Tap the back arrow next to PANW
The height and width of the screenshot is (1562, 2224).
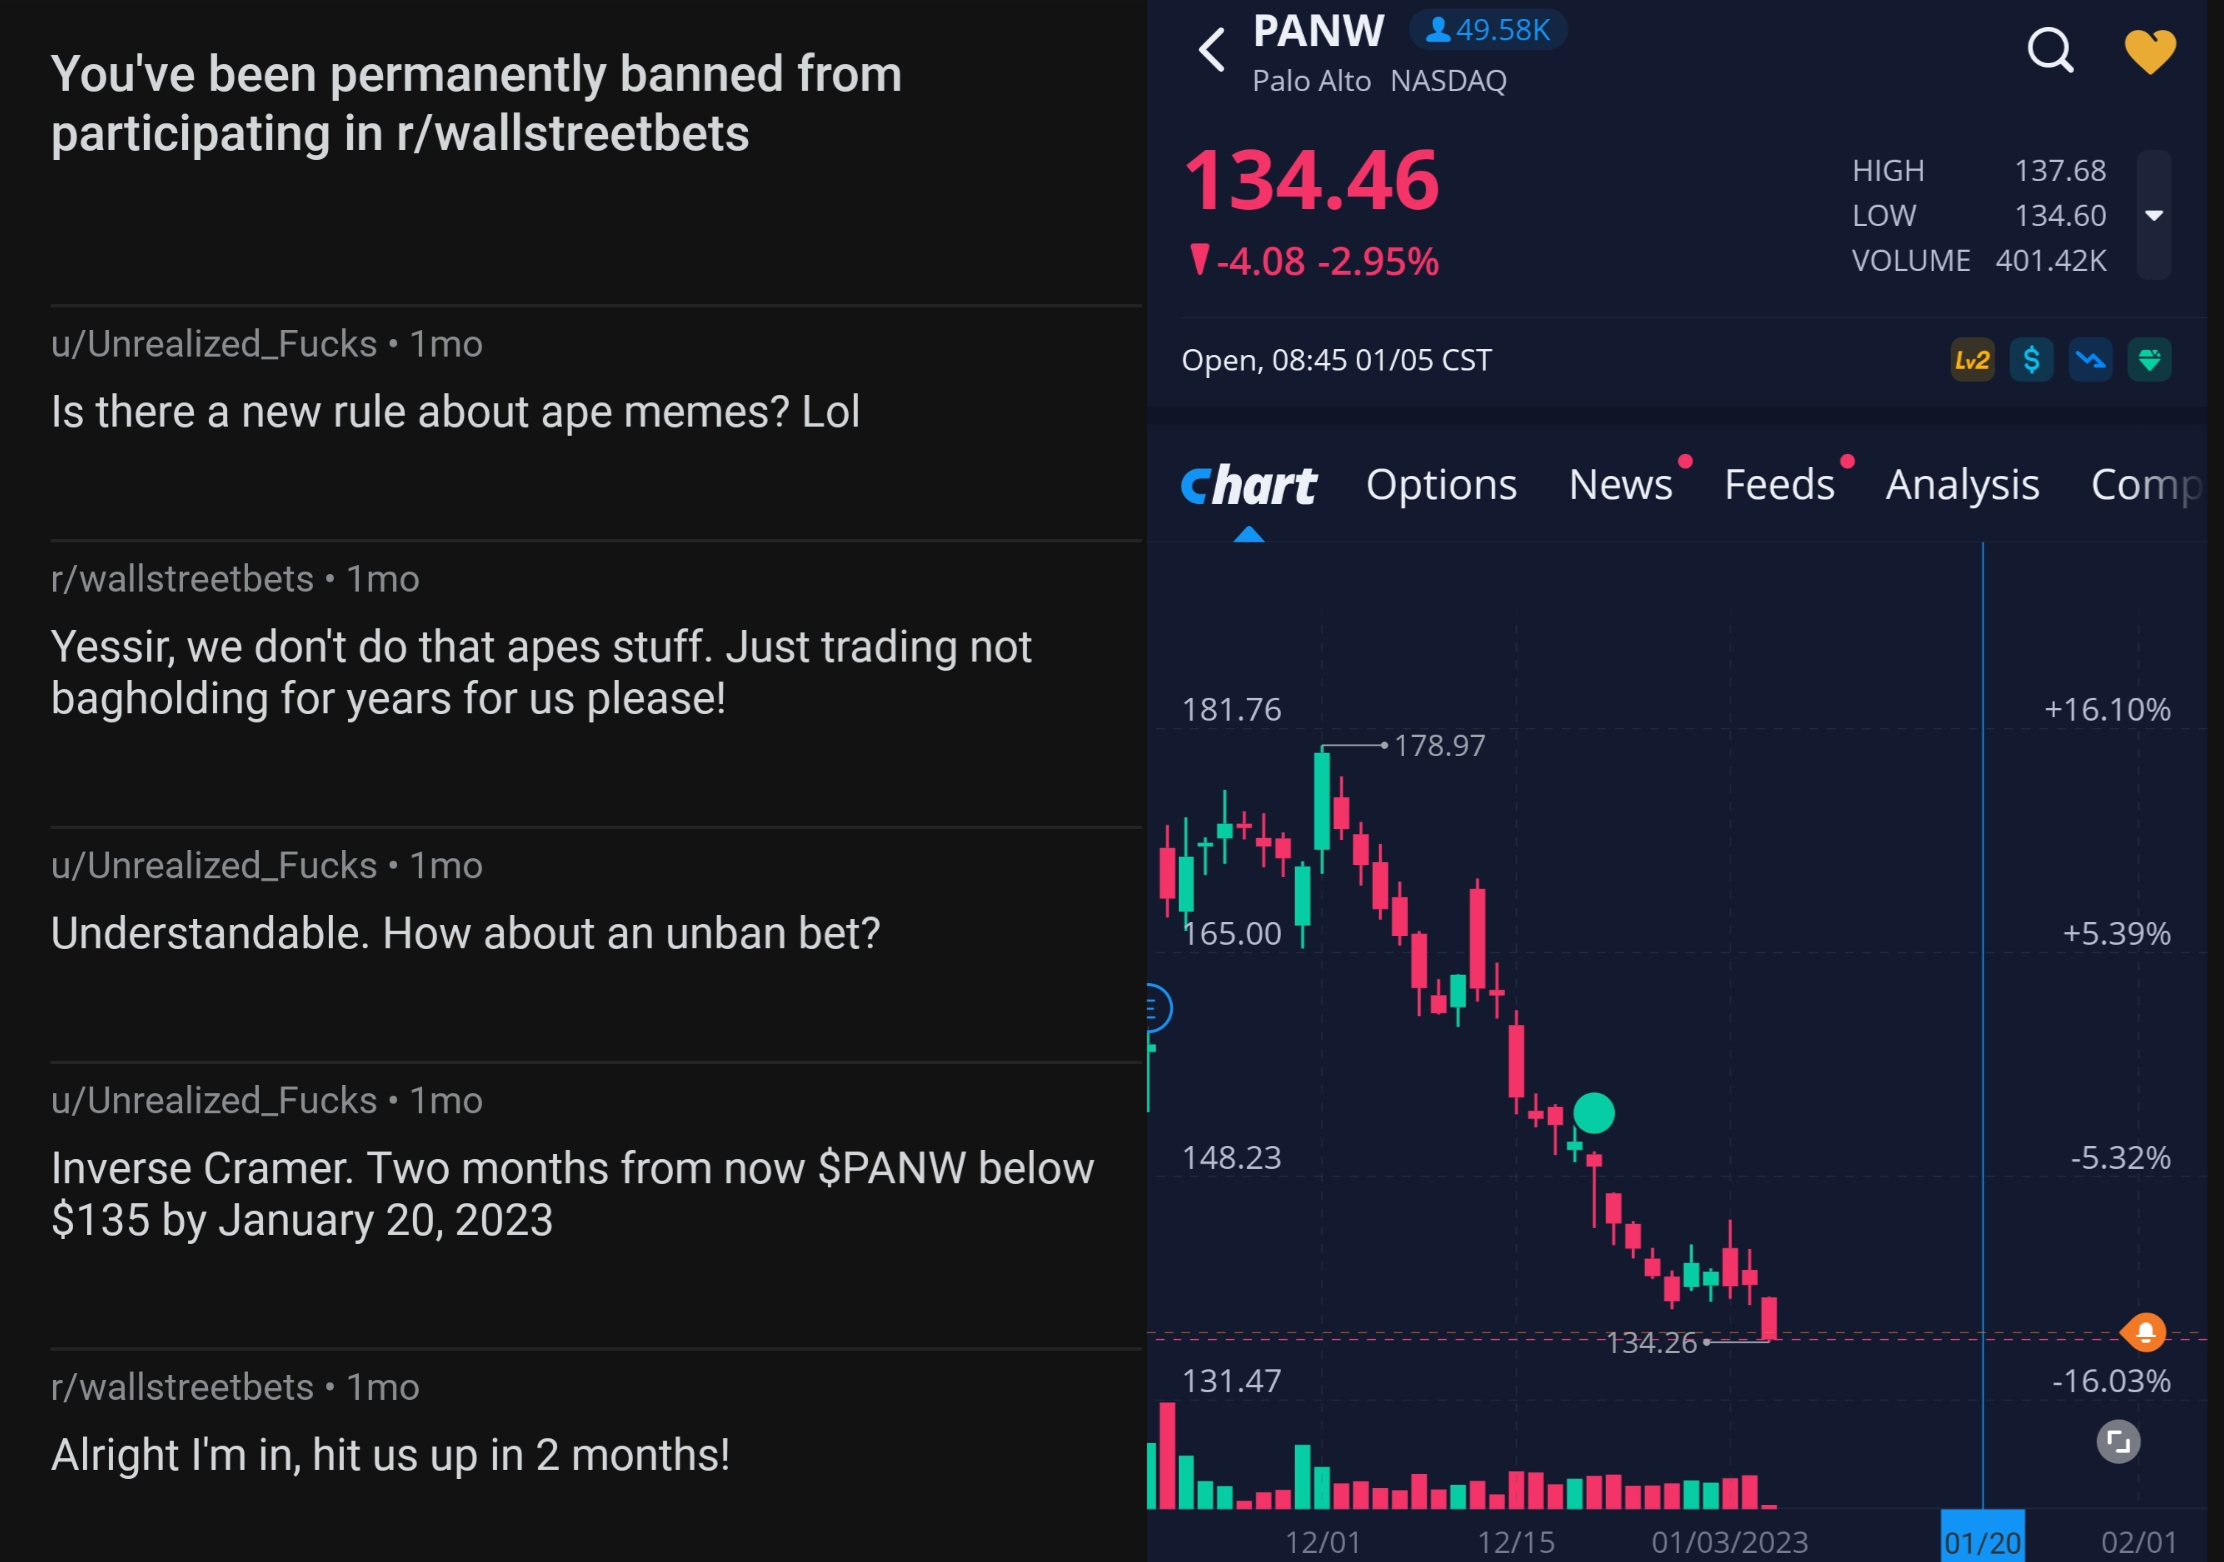click(x=1212, y=50)
